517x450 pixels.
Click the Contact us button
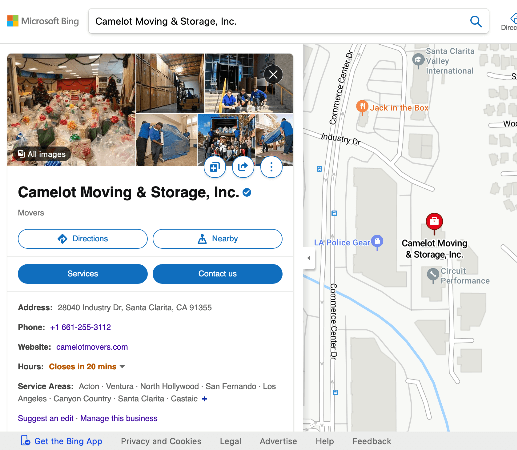218,274
